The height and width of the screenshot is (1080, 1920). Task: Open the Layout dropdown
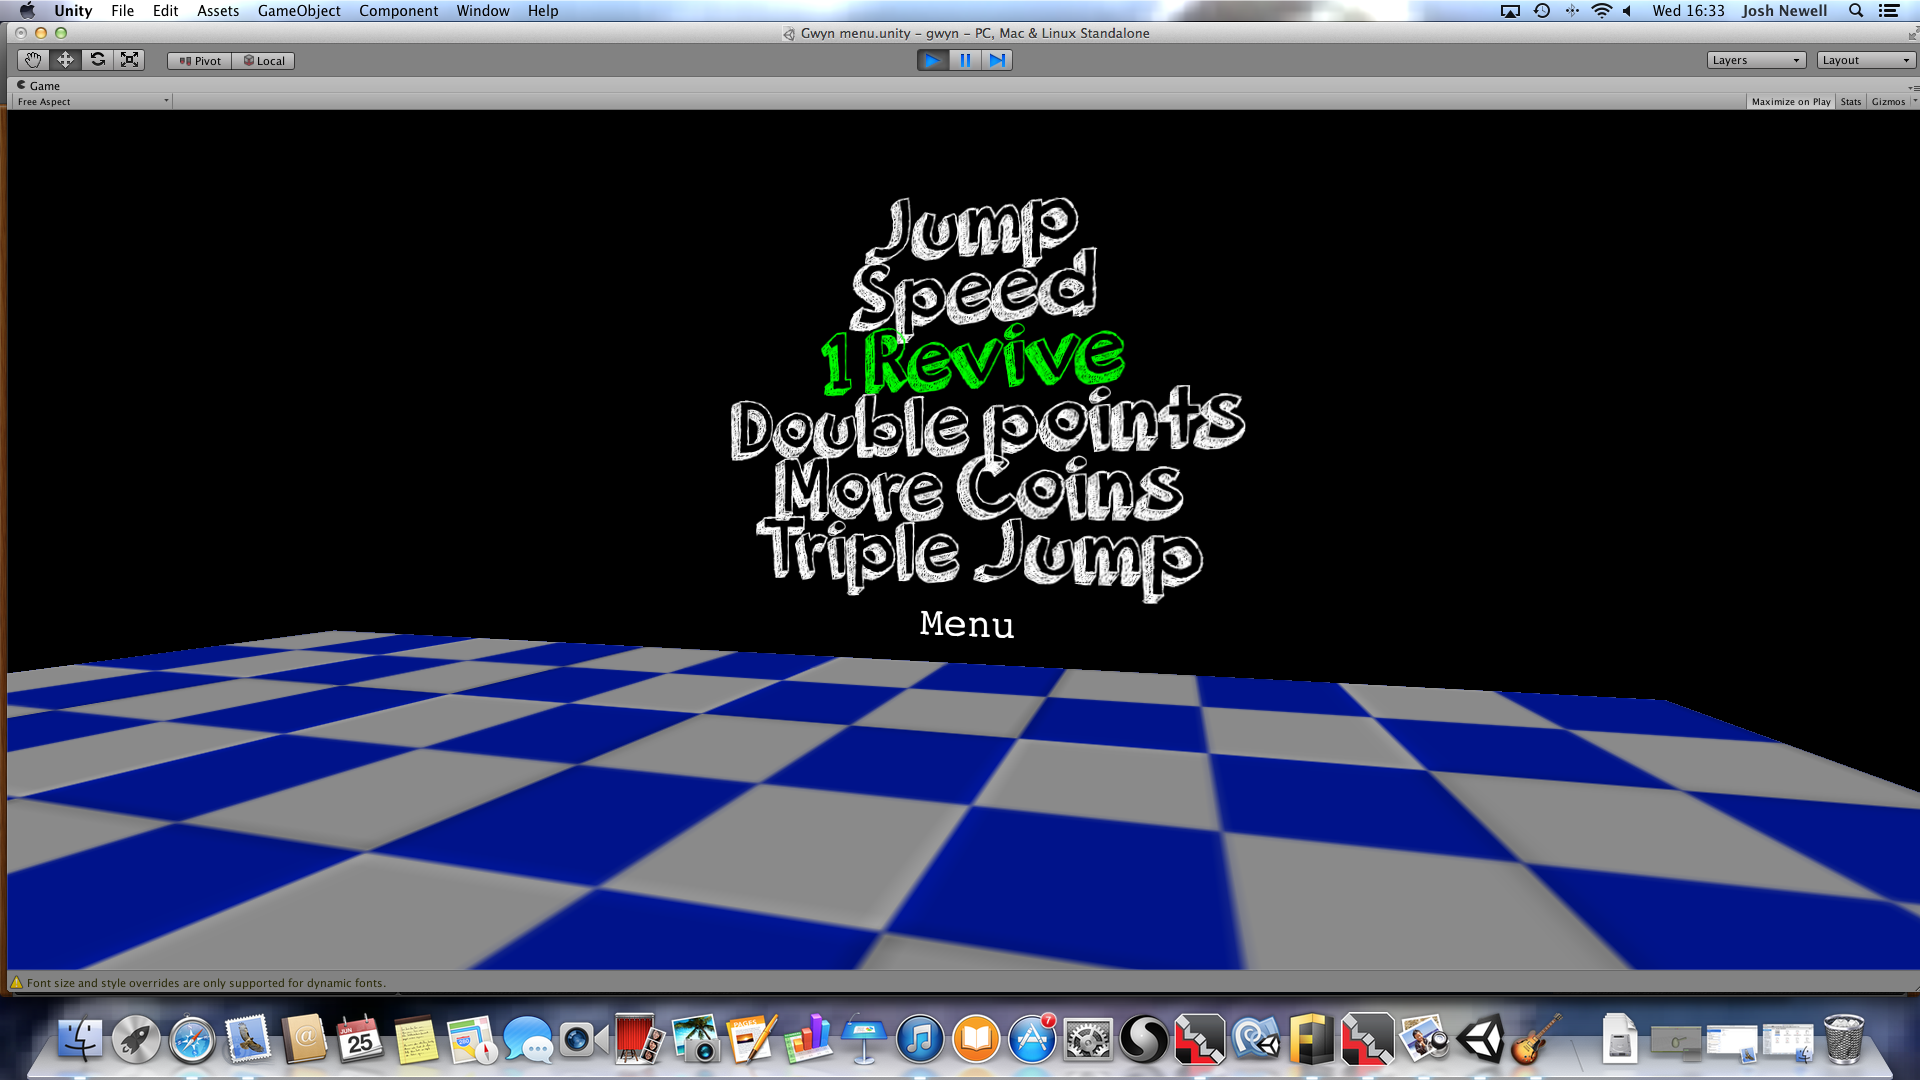click(x=1865, y=60)
